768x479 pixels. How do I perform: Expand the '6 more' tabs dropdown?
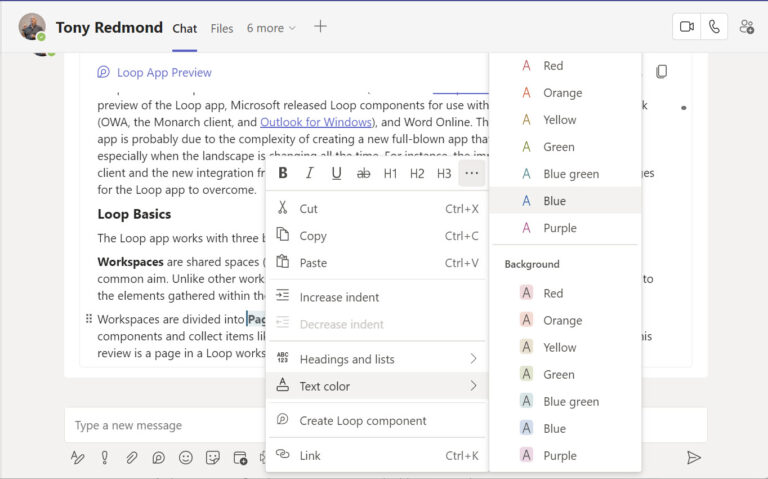pyautogui.click(x=271, y=28)
